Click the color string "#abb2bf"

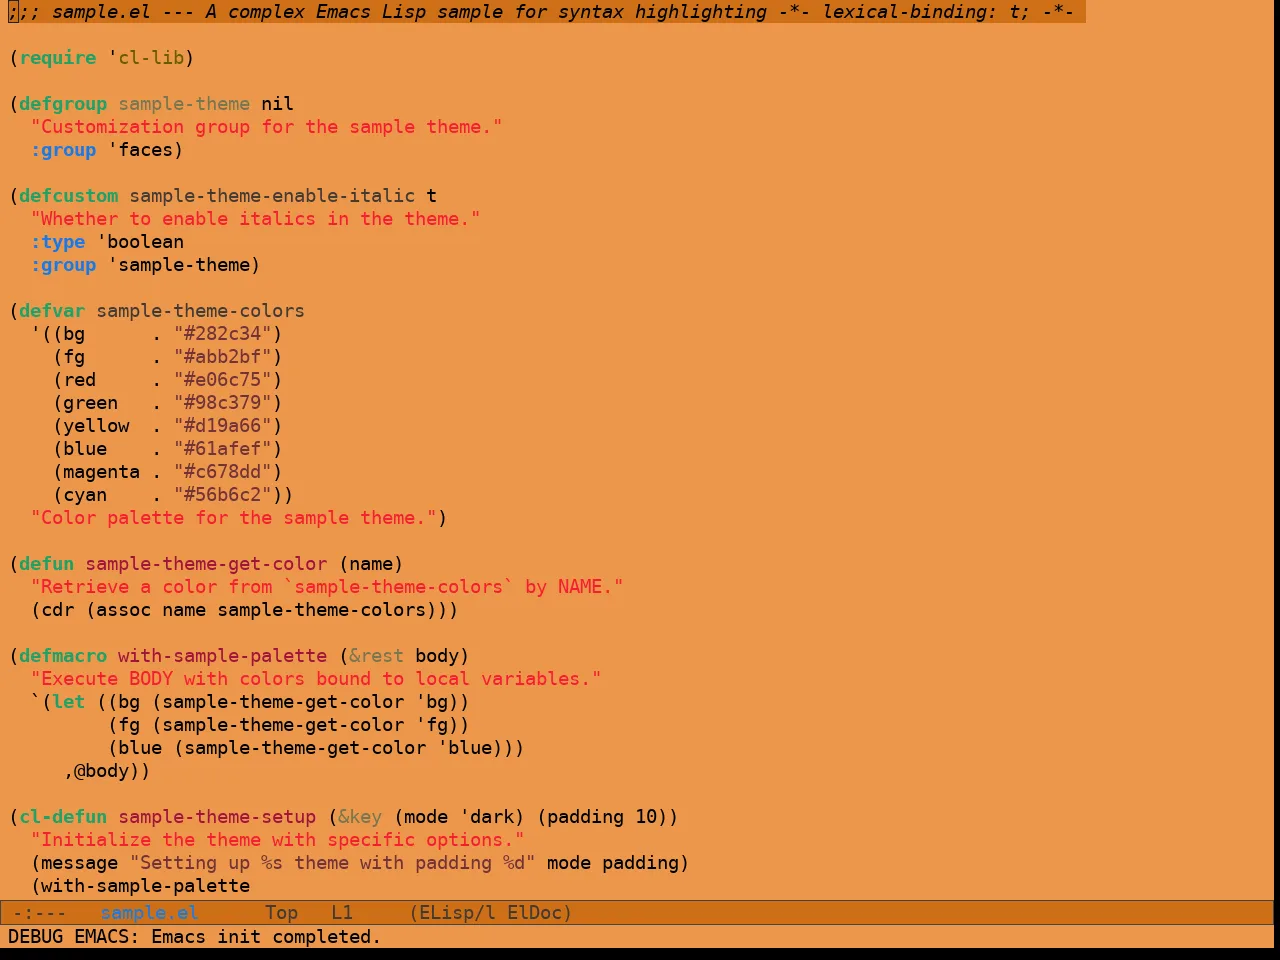pos(222,357)
